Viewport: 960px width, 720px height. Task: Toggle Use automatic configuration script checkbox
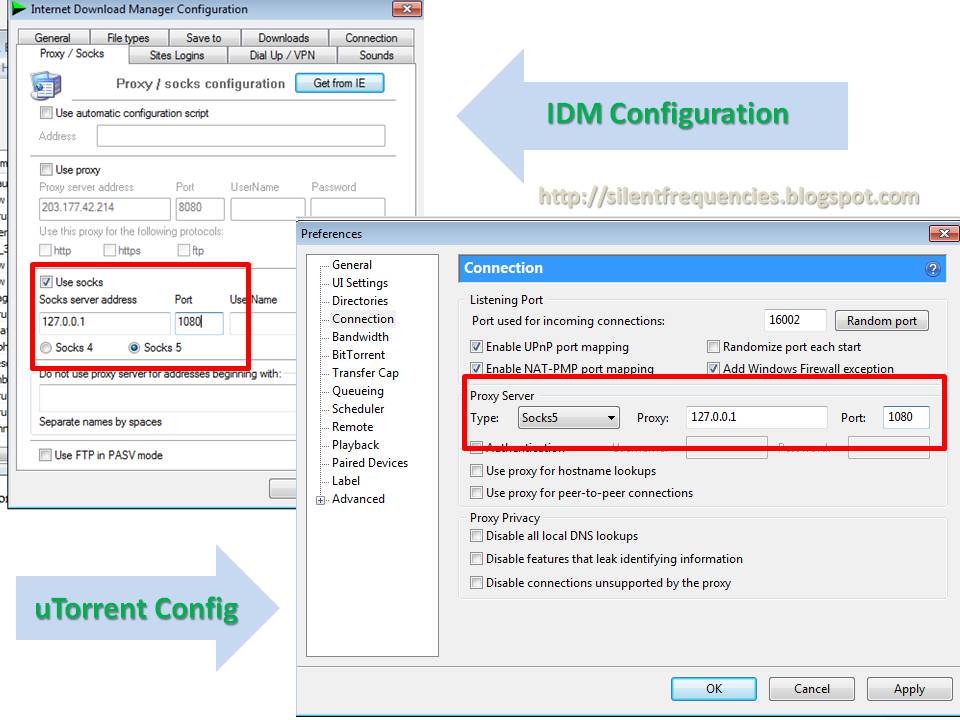pos(45,113)
